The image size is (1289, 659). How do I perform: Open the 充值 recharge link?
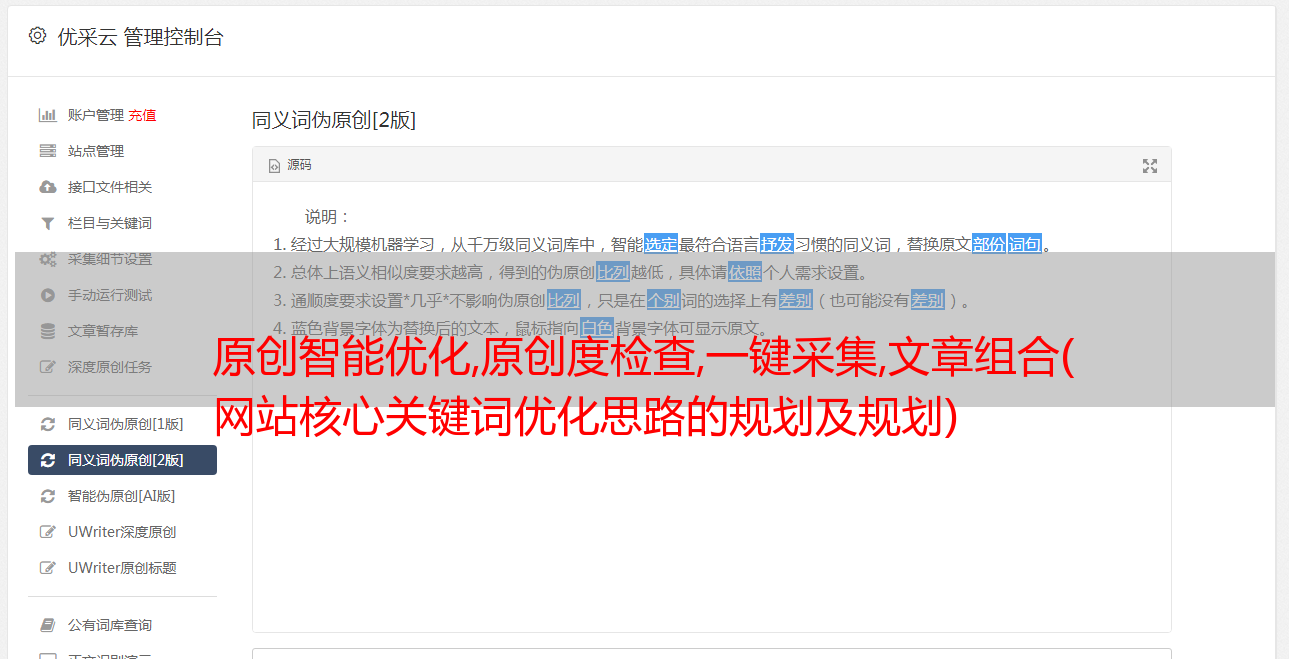pyautogui.click(x=142, y=115)
